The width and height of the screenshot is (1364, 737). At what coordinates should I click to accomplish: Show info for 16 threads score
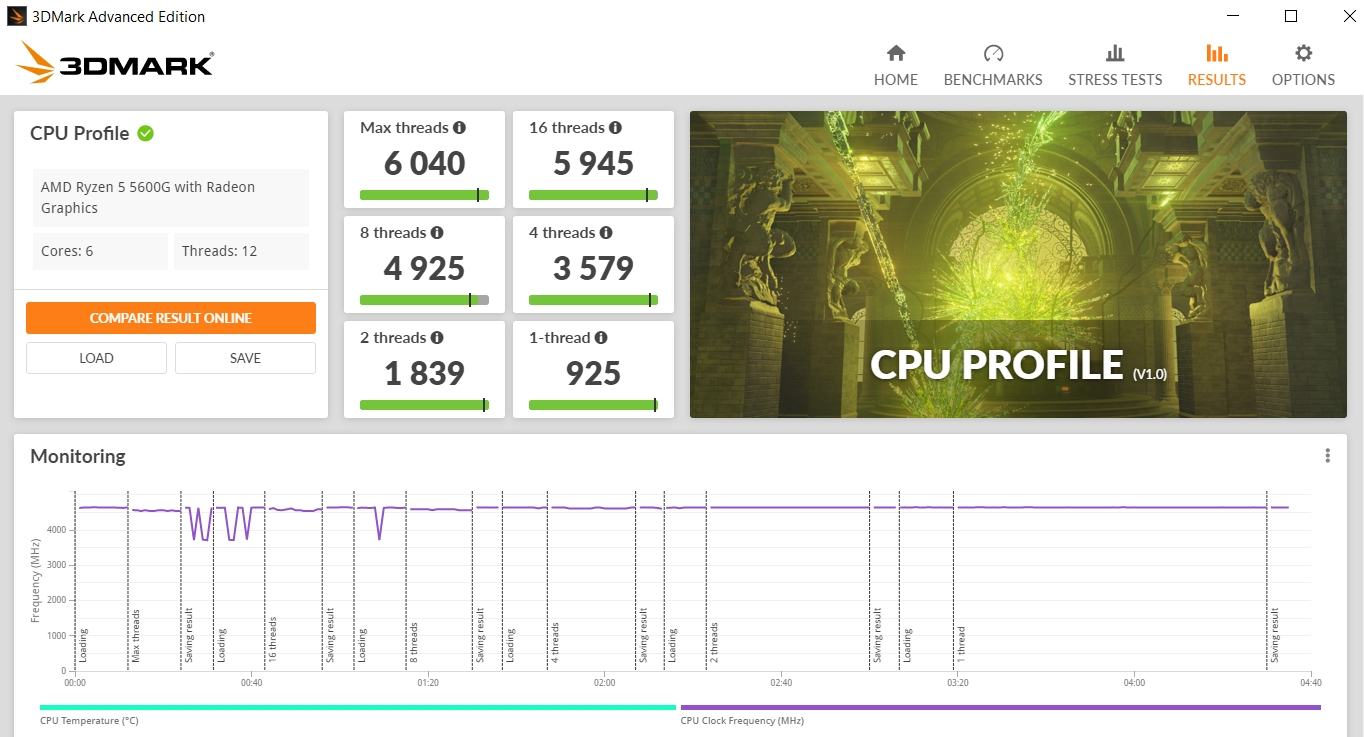click(x=615, y=127)
